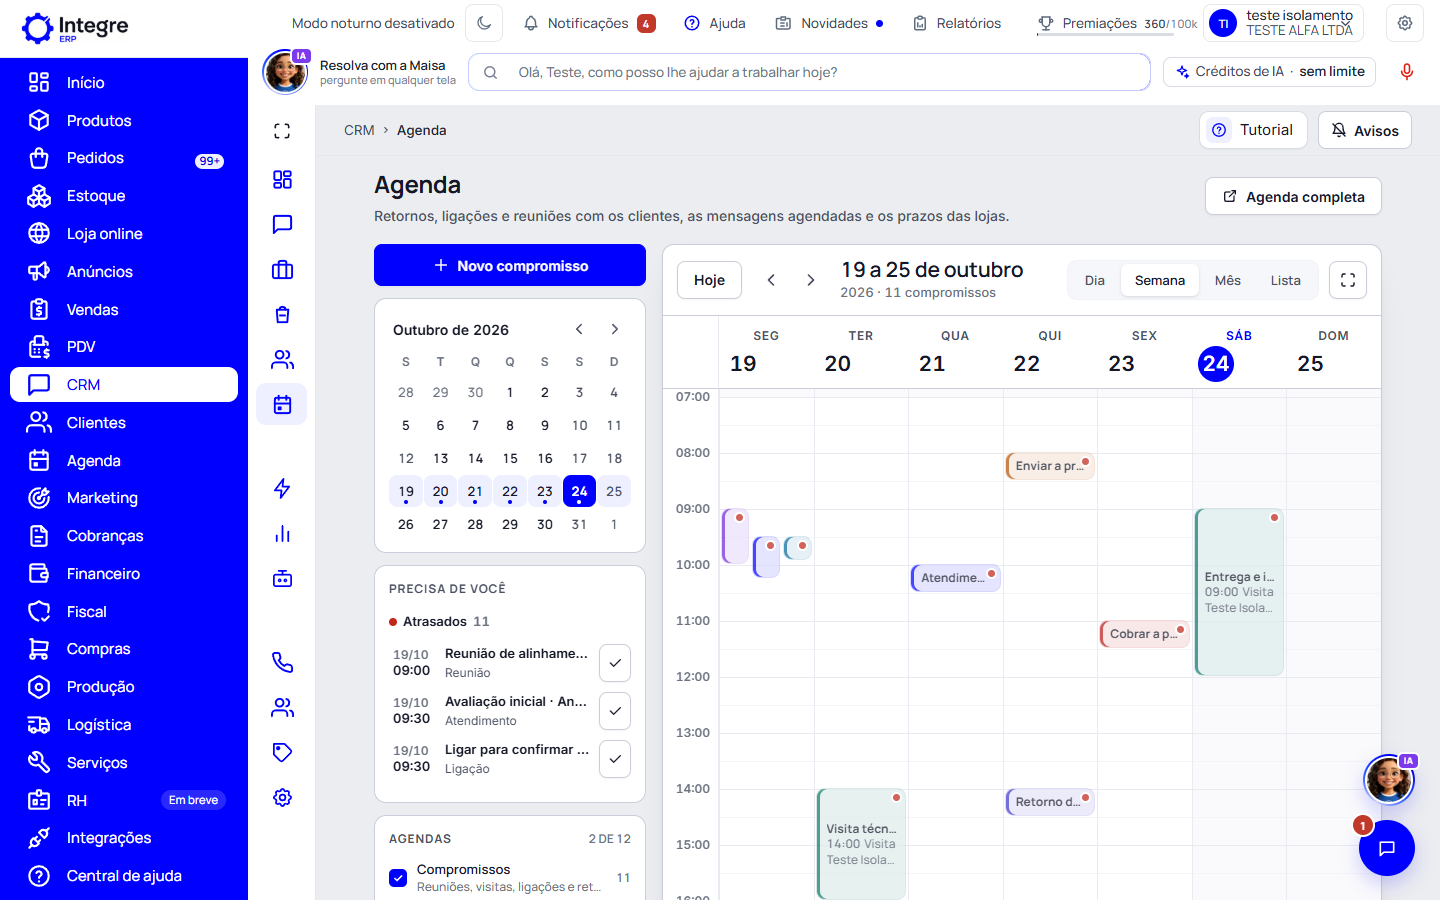
Task: Open phone calls icon in rail
Action: pyautogui.click(x=282, y=662)
